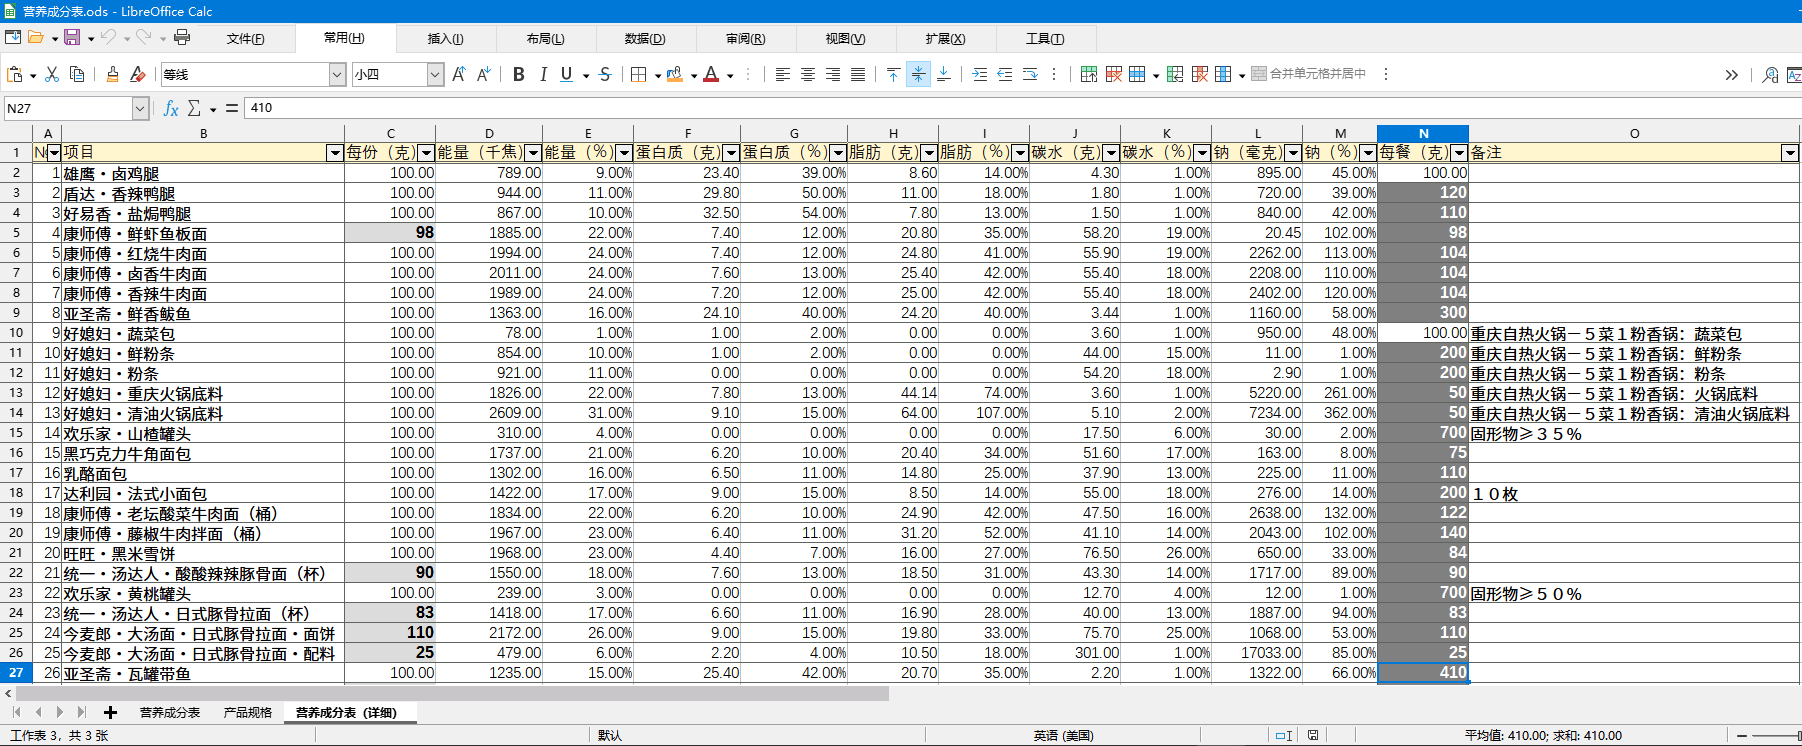Click the Delete Rows icon
Viewport: 1802px width, 746px height.
1114,74
